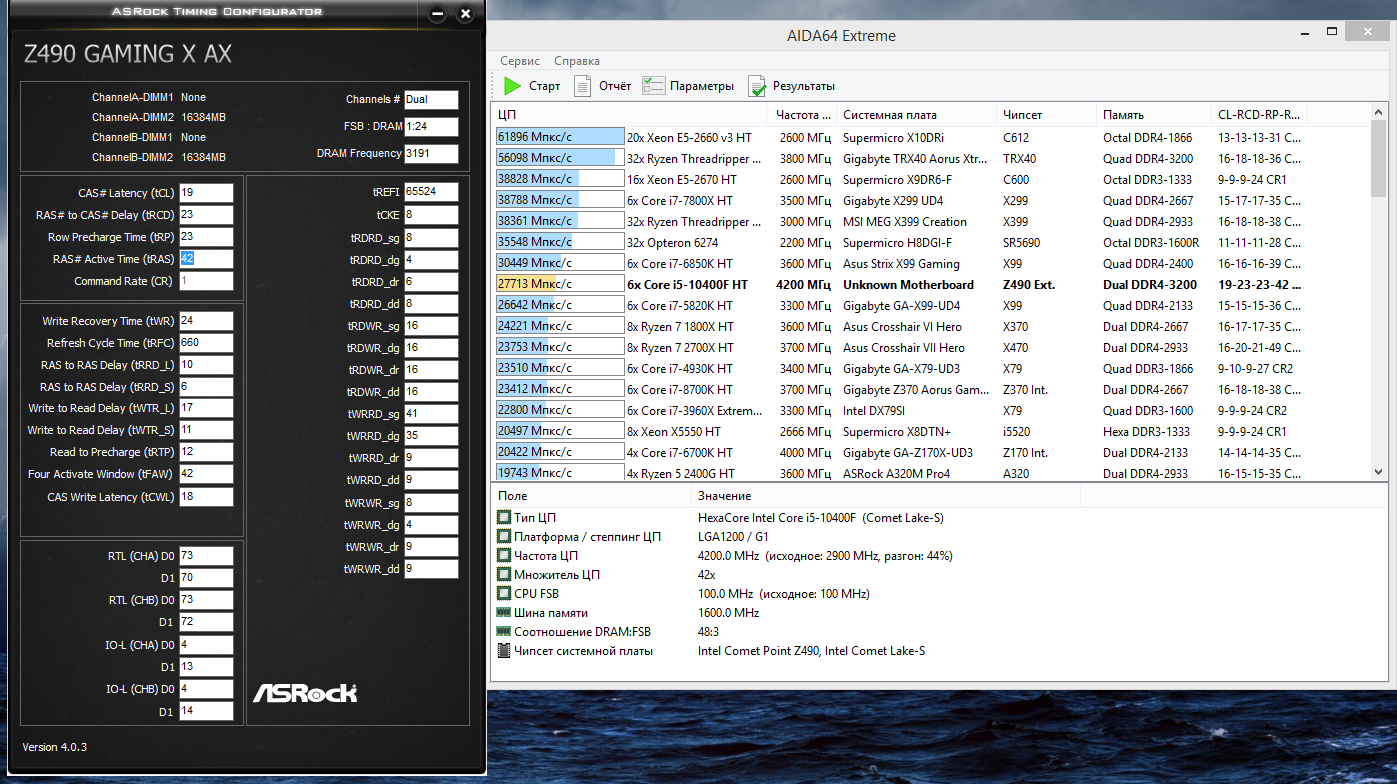Click the RAS# Active Time (tRAS) field

point(206,259)
